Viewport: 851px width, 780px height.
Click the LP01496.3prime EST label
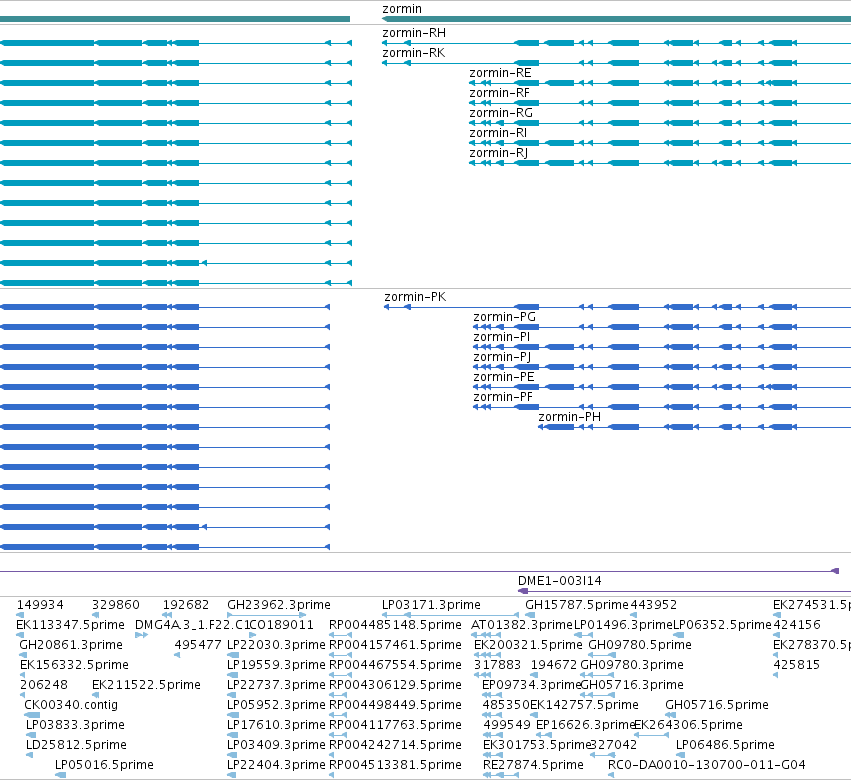(624, 625)
